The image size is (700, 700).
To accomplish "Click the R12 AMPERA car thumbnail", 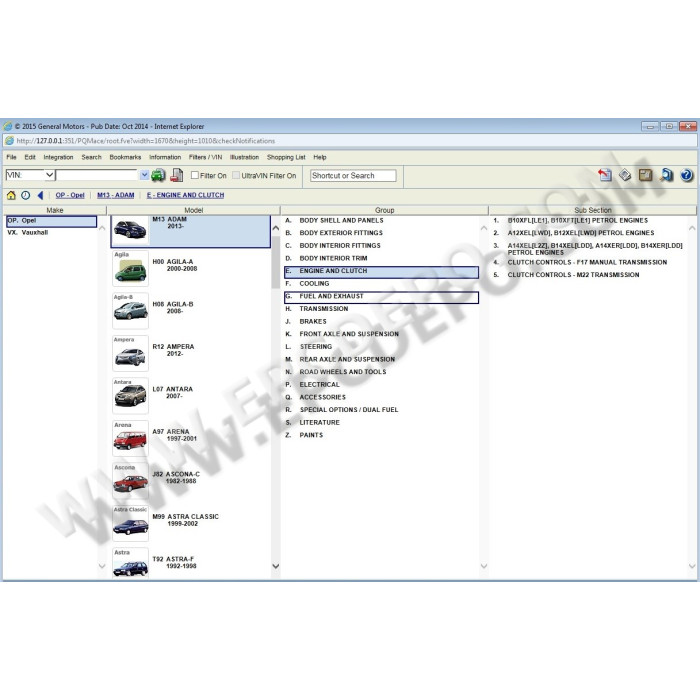I will coord(130,353).
